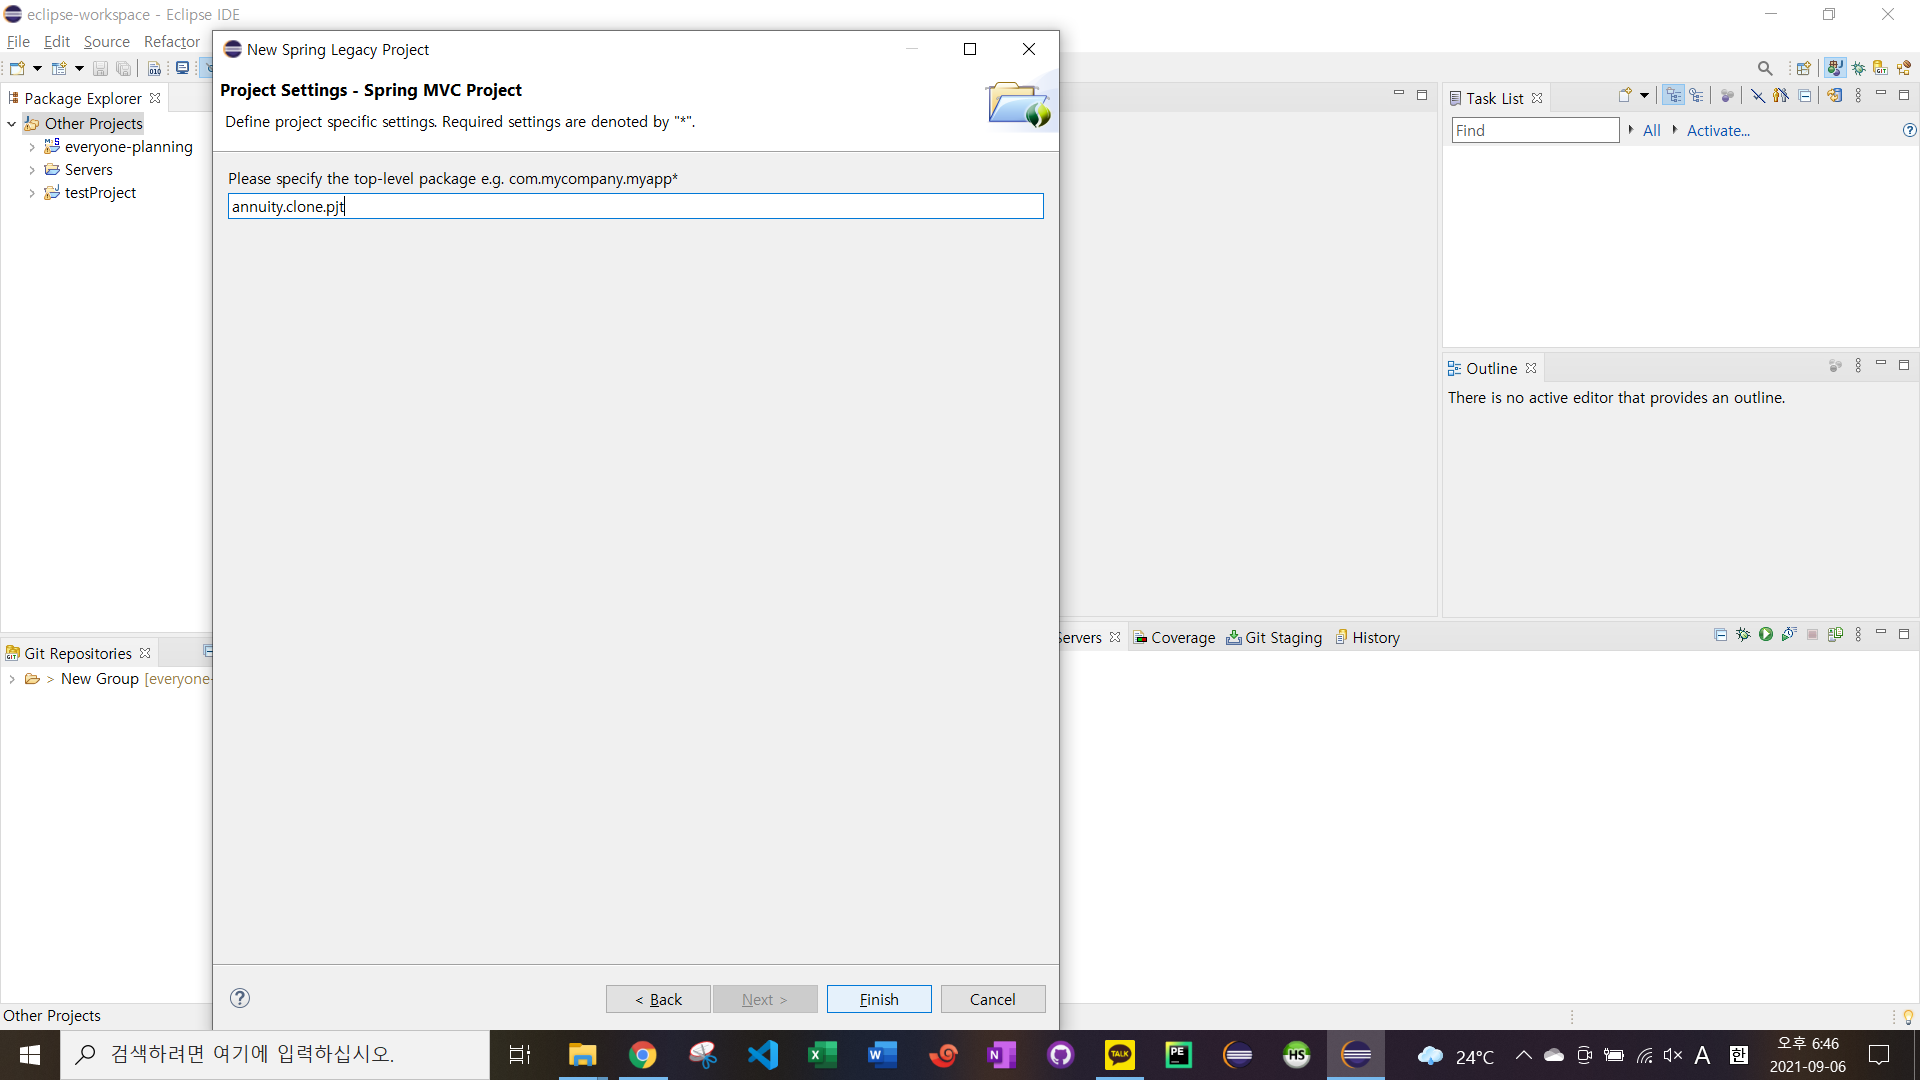Image resolution: width=1920 pixels, height=1080 pixels.
Task: Click the Finish button
Action: tap(878, 999)
